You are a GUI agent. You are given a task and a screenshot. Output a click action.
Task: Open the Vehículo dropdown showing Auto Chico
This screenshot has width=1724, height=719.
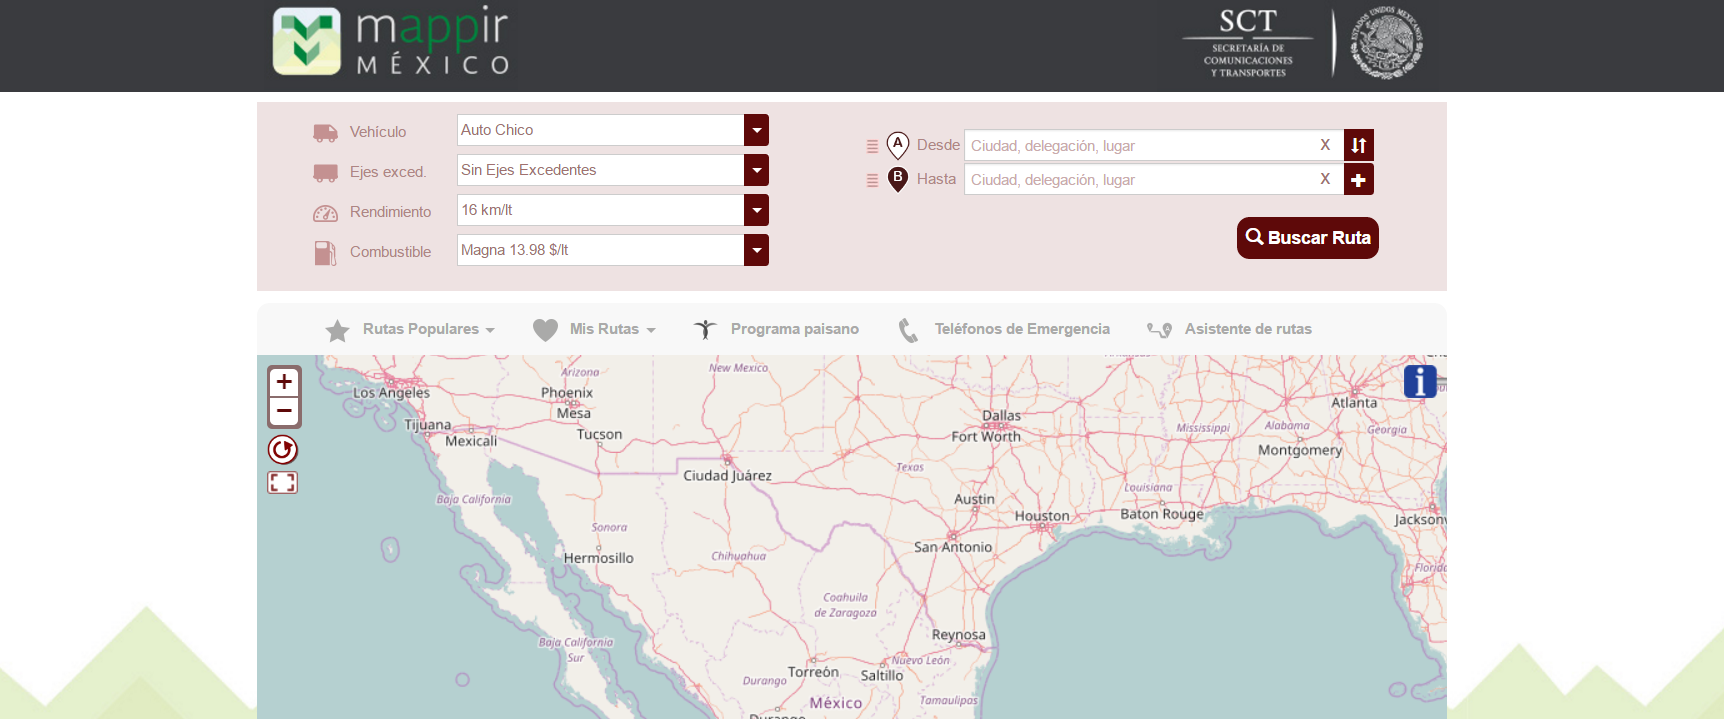pyautogui.click(x=612, y=130)
